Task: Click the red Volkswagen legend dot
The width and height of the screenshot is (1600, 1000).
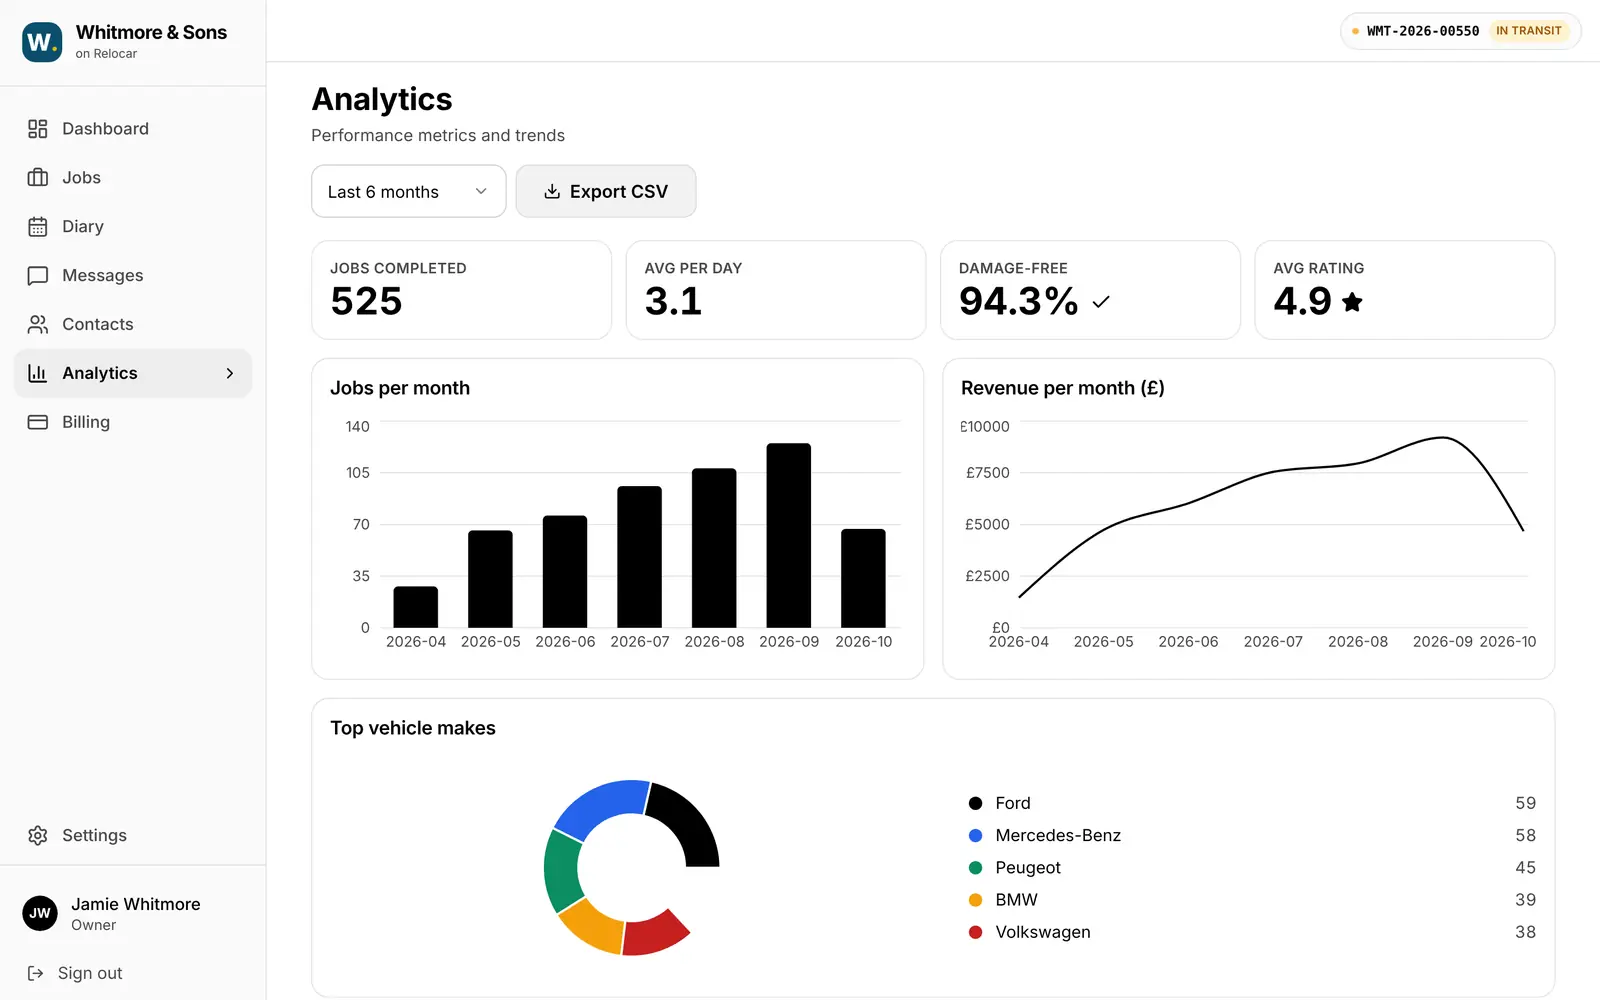Action: [975, 932]
